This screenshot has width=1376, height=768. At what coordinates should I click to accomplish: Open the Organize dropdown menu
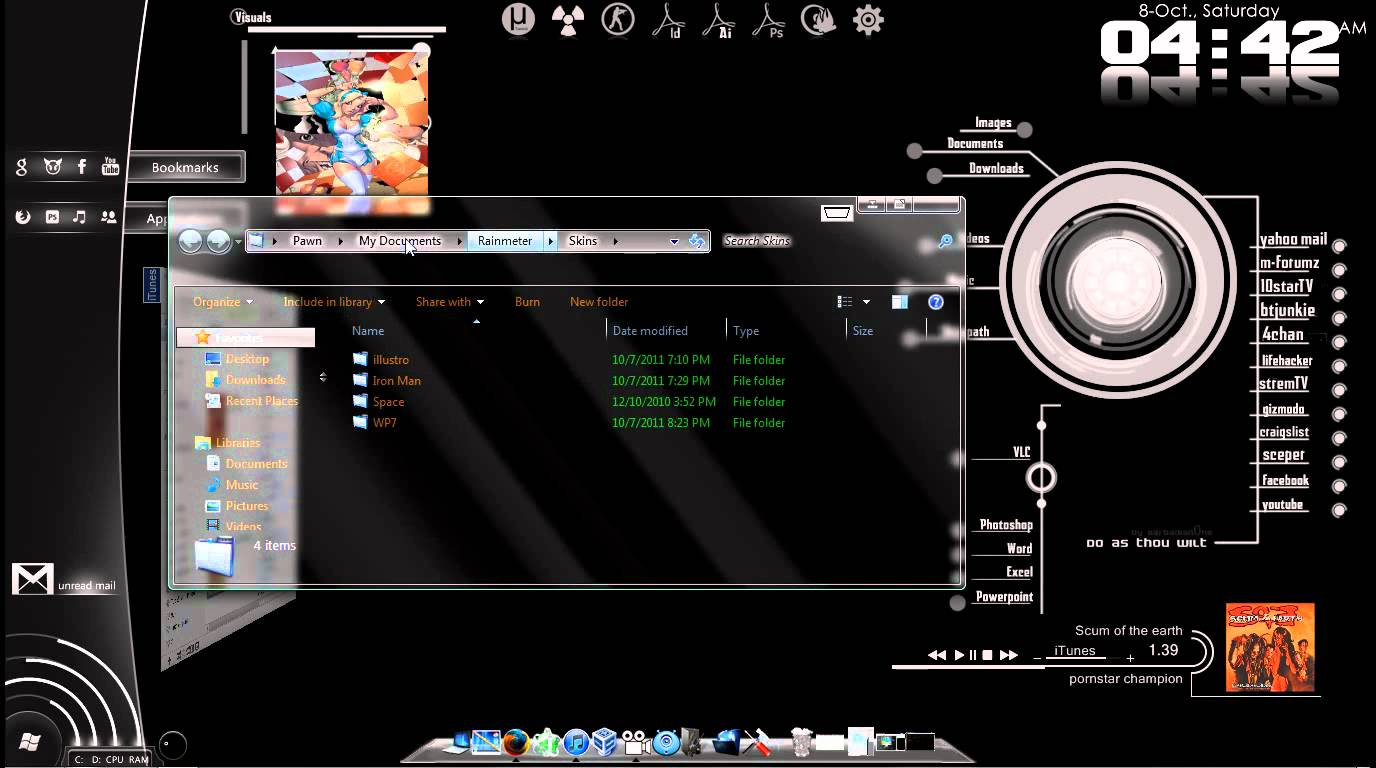click(x=222, y=302)
